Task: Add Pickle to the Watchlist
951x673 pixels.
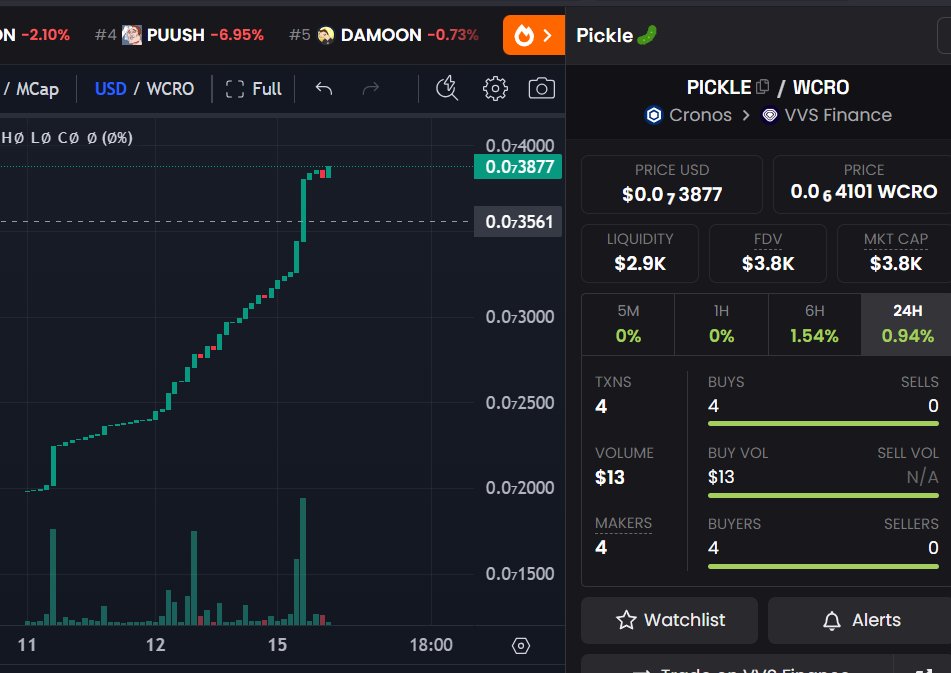Action: [670, 620]
